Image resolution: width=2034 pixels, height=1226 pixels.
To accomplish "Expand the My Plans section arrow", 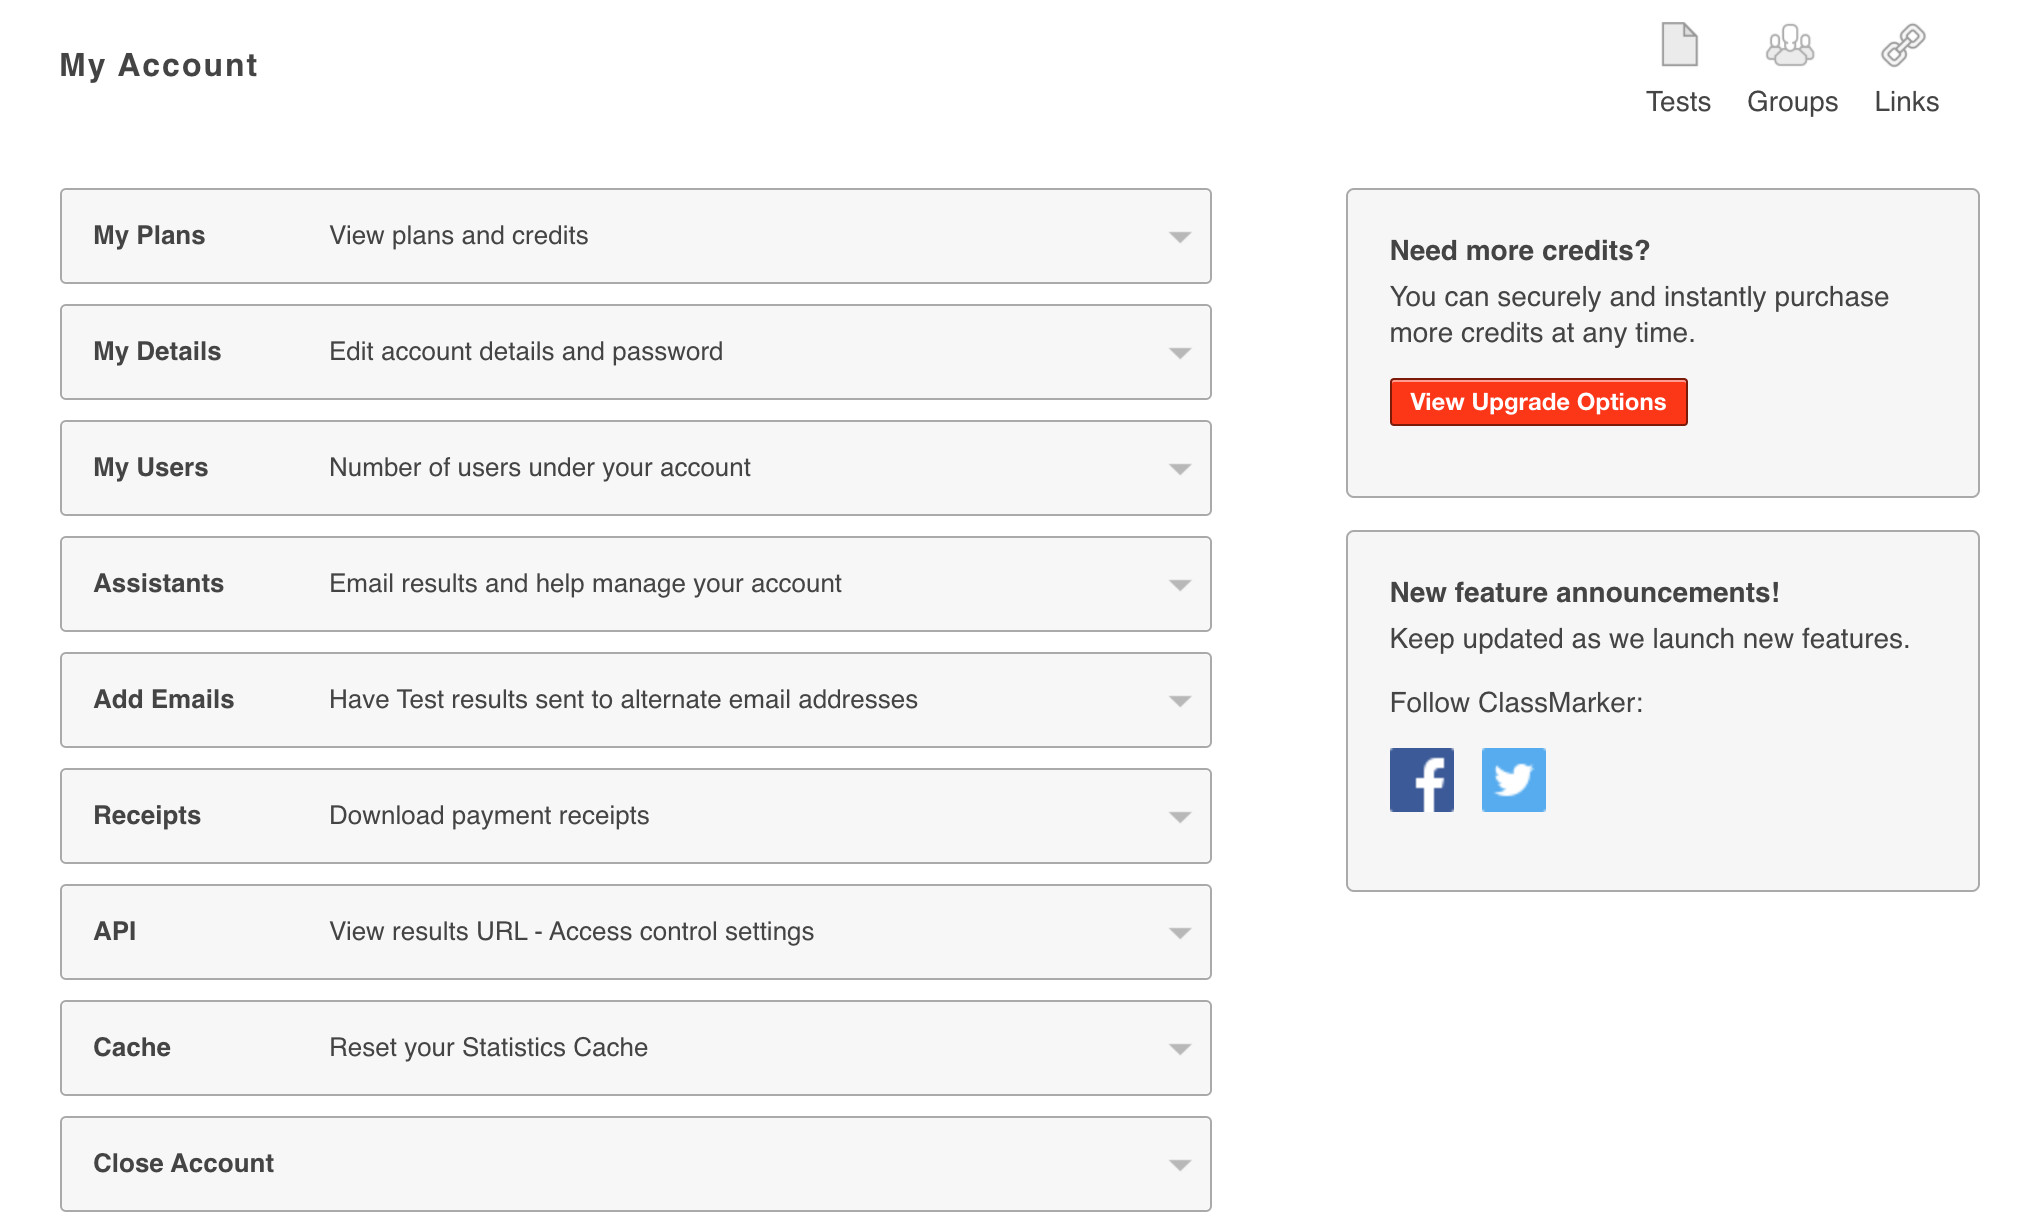I will point(1180,237).
